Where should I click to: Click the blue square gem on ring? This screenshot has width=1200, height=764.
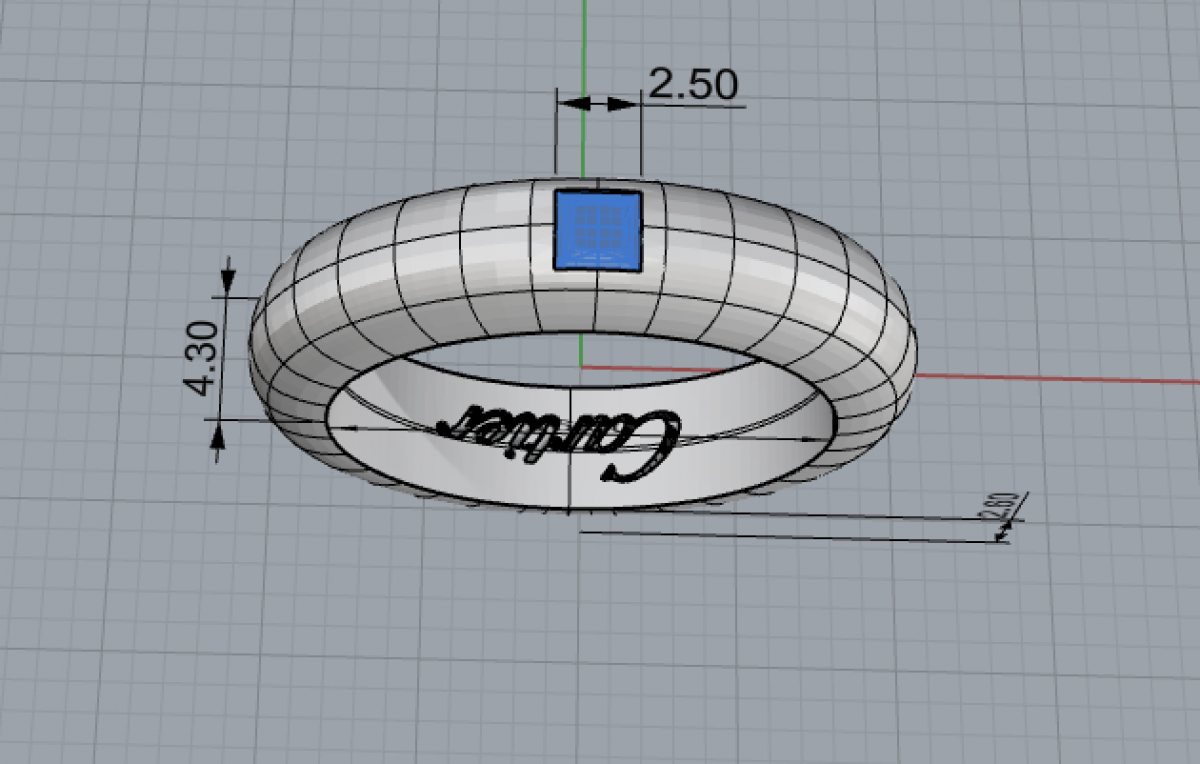[598, 230]
